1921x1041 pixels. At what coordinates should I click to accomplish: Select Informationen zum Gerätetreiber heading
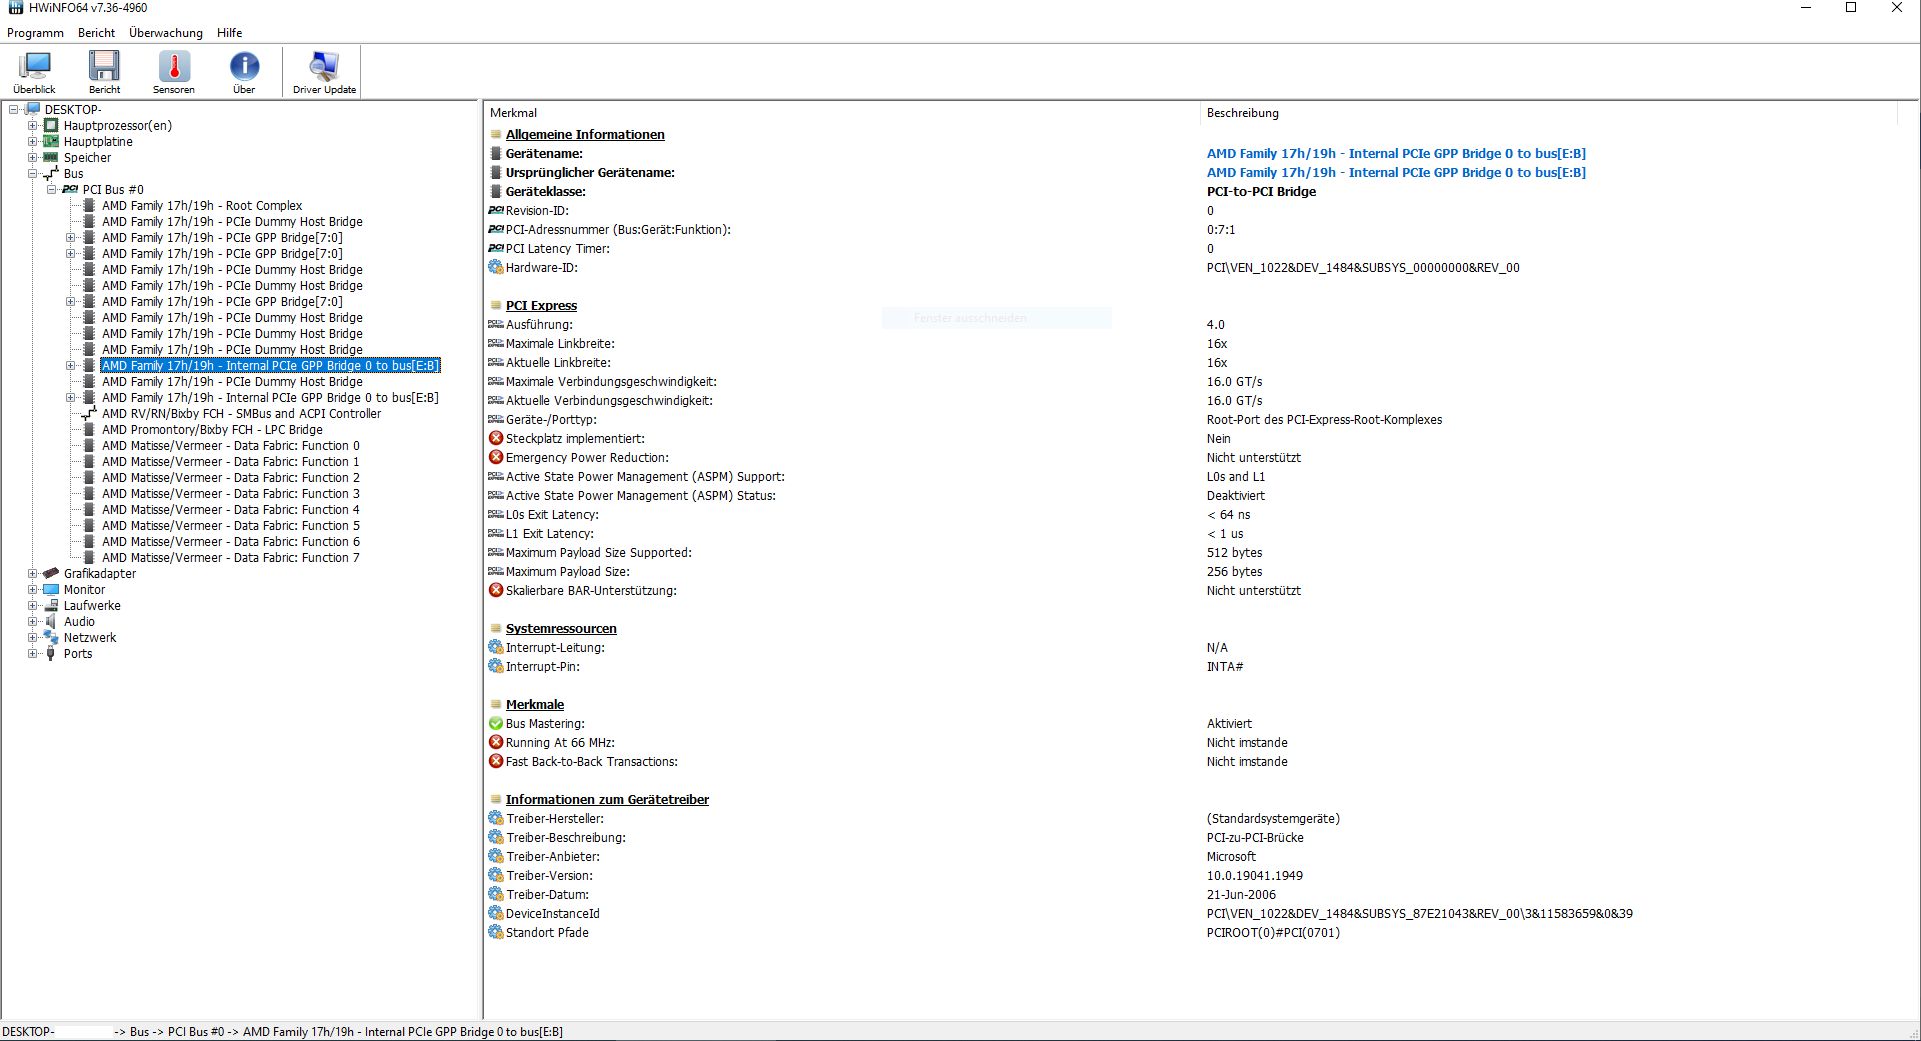(x=607, y=800)
